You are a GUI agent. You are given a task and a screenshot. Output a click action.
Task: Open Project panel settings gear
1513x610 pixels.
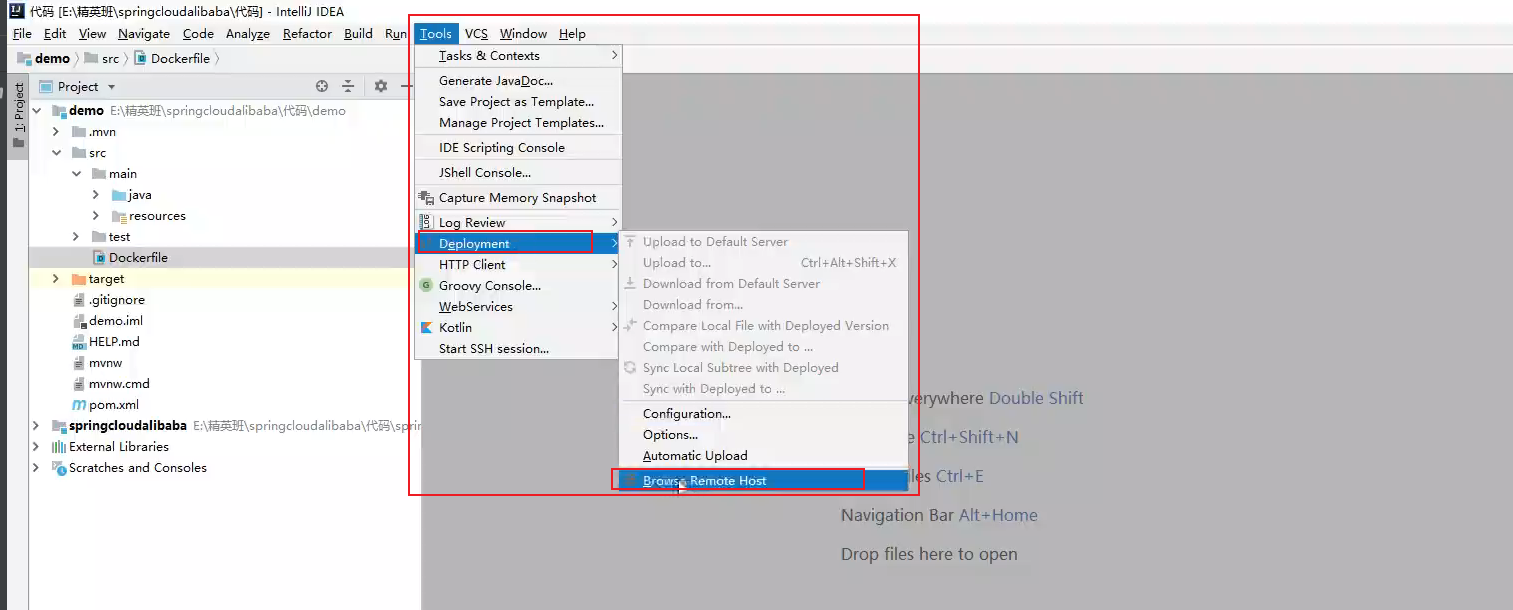click(x=381, y=87)
